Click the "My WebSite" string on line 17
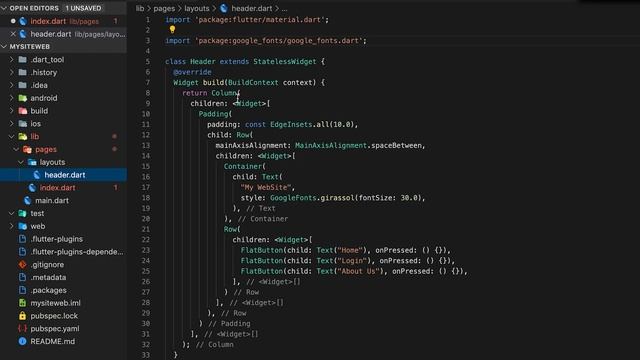The height and width of the screenshot is (360, 640). point(266,187)
